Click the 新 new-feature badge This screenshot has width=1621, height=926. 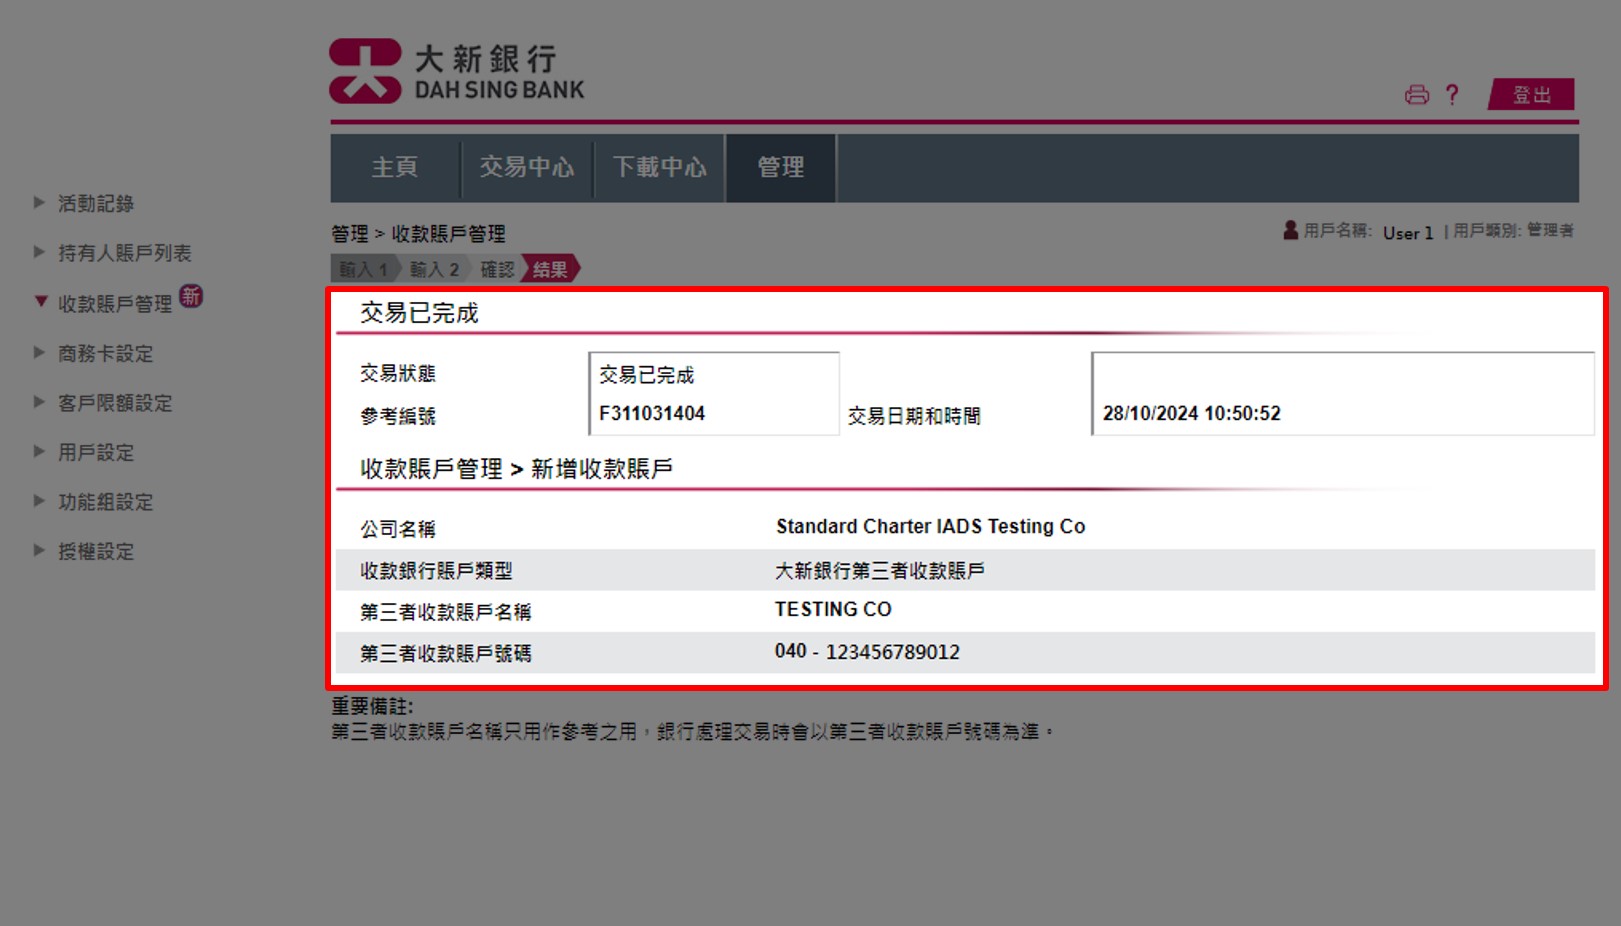[x=192, y=296]
